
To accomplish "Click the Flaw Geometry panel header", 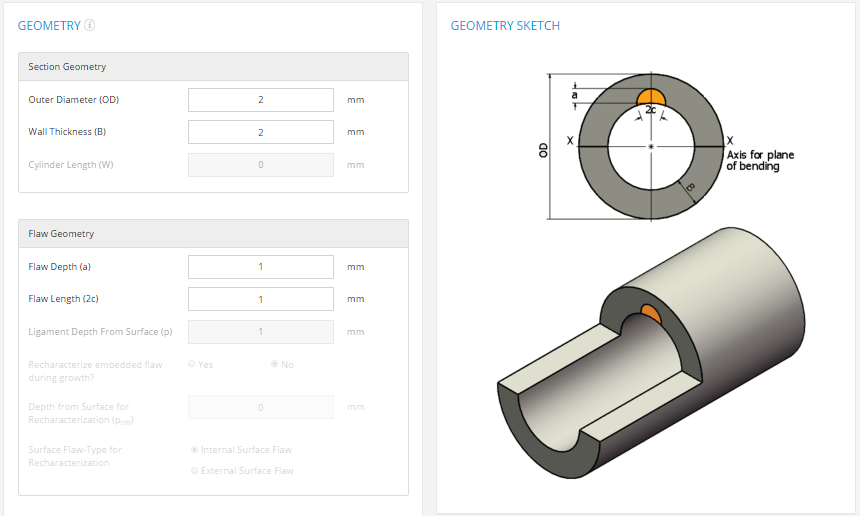I will pos(213,234).
